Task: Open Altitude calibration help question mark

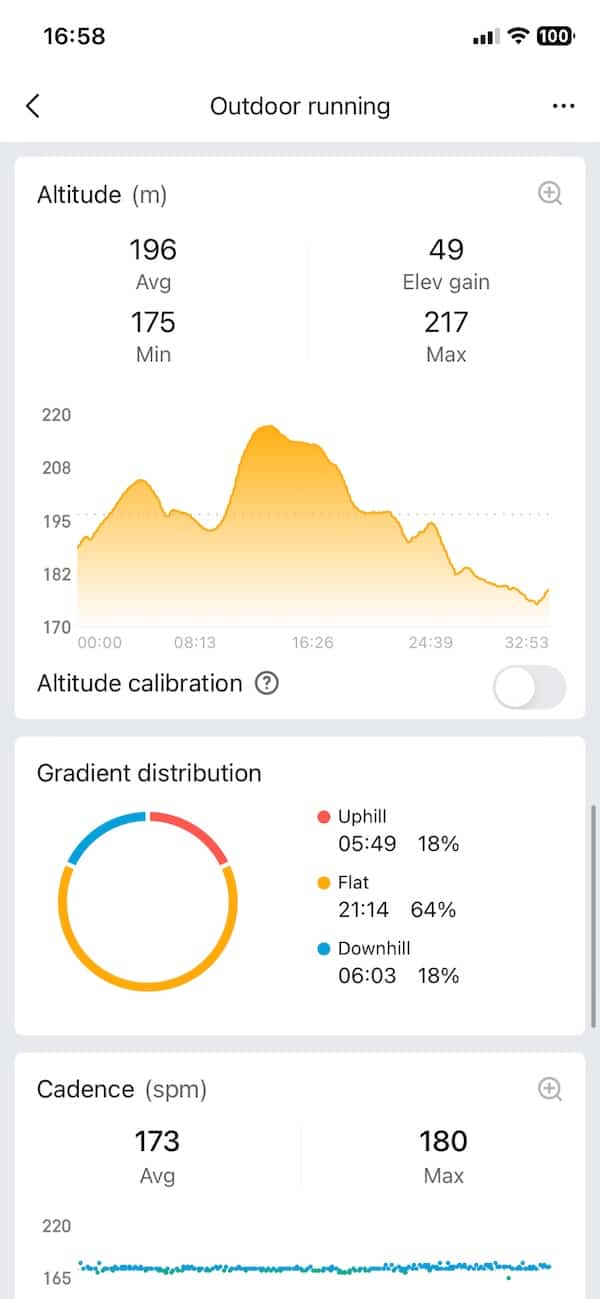Action: 266,684
